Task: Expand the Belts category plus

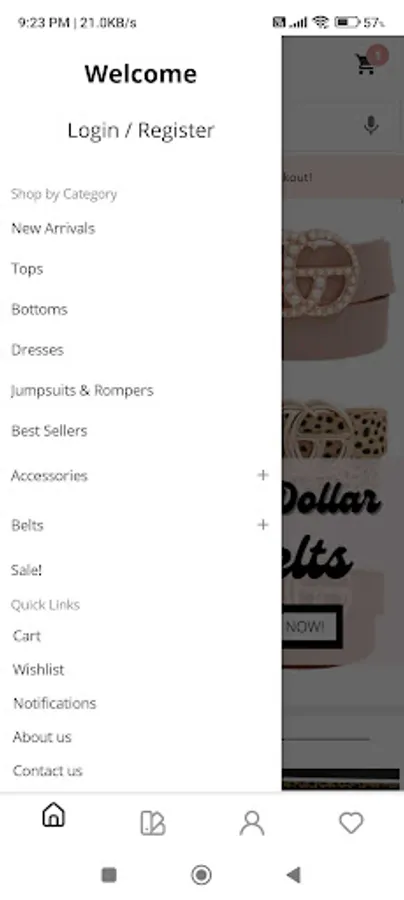Action: (x=263, y=525)
